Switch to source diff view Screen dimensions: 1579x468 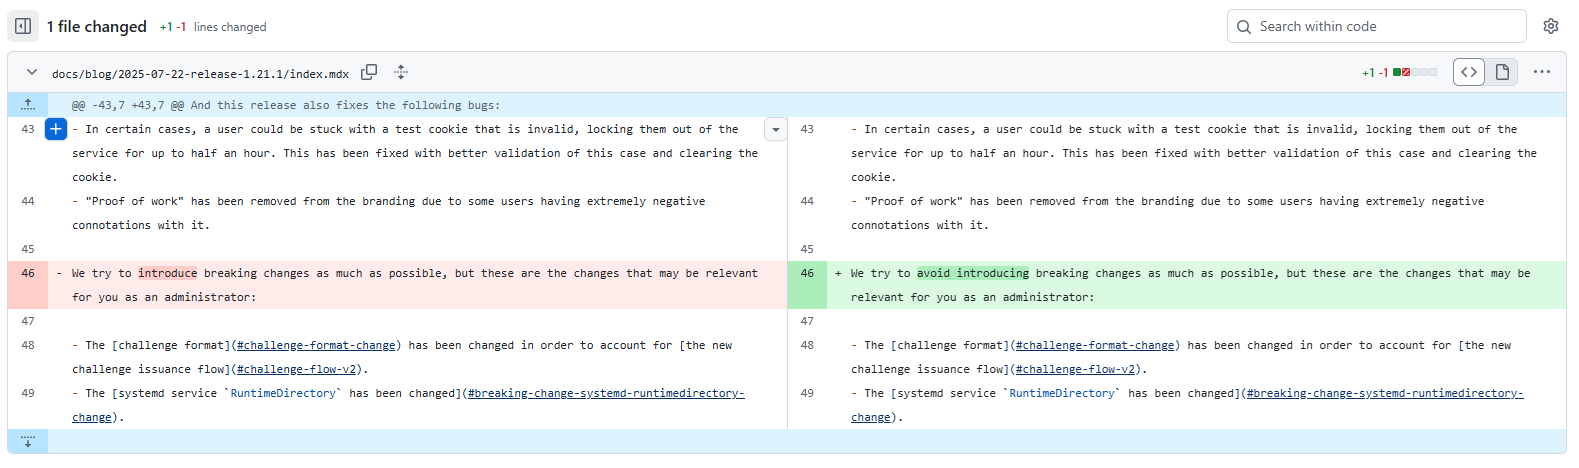coord(1468,72)
